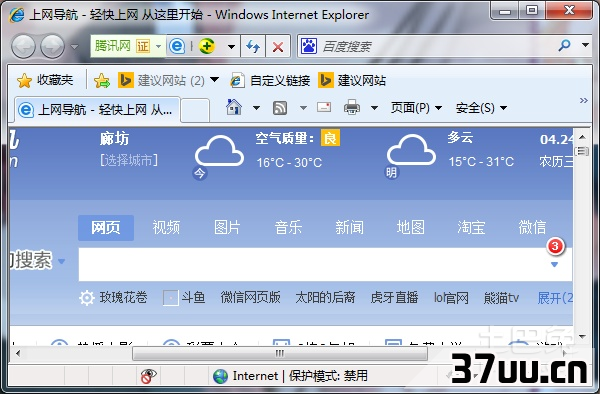
Task: Click the magnifier search button
Action: click(564, 45)
